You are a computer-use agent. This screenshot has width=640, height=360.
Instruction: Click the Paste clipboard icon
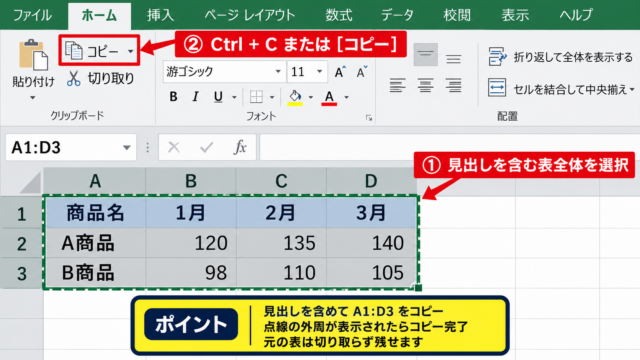(x=34, y=55)
